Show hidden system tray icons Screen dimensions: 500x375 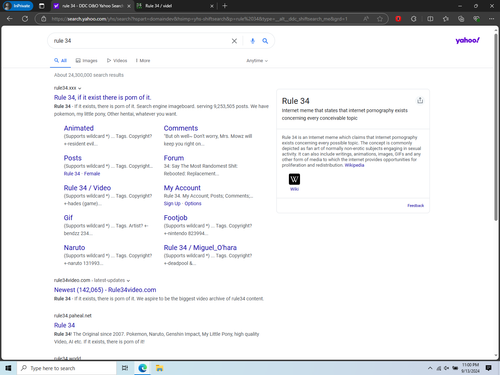pyautogui.click(x=430, y=368)
